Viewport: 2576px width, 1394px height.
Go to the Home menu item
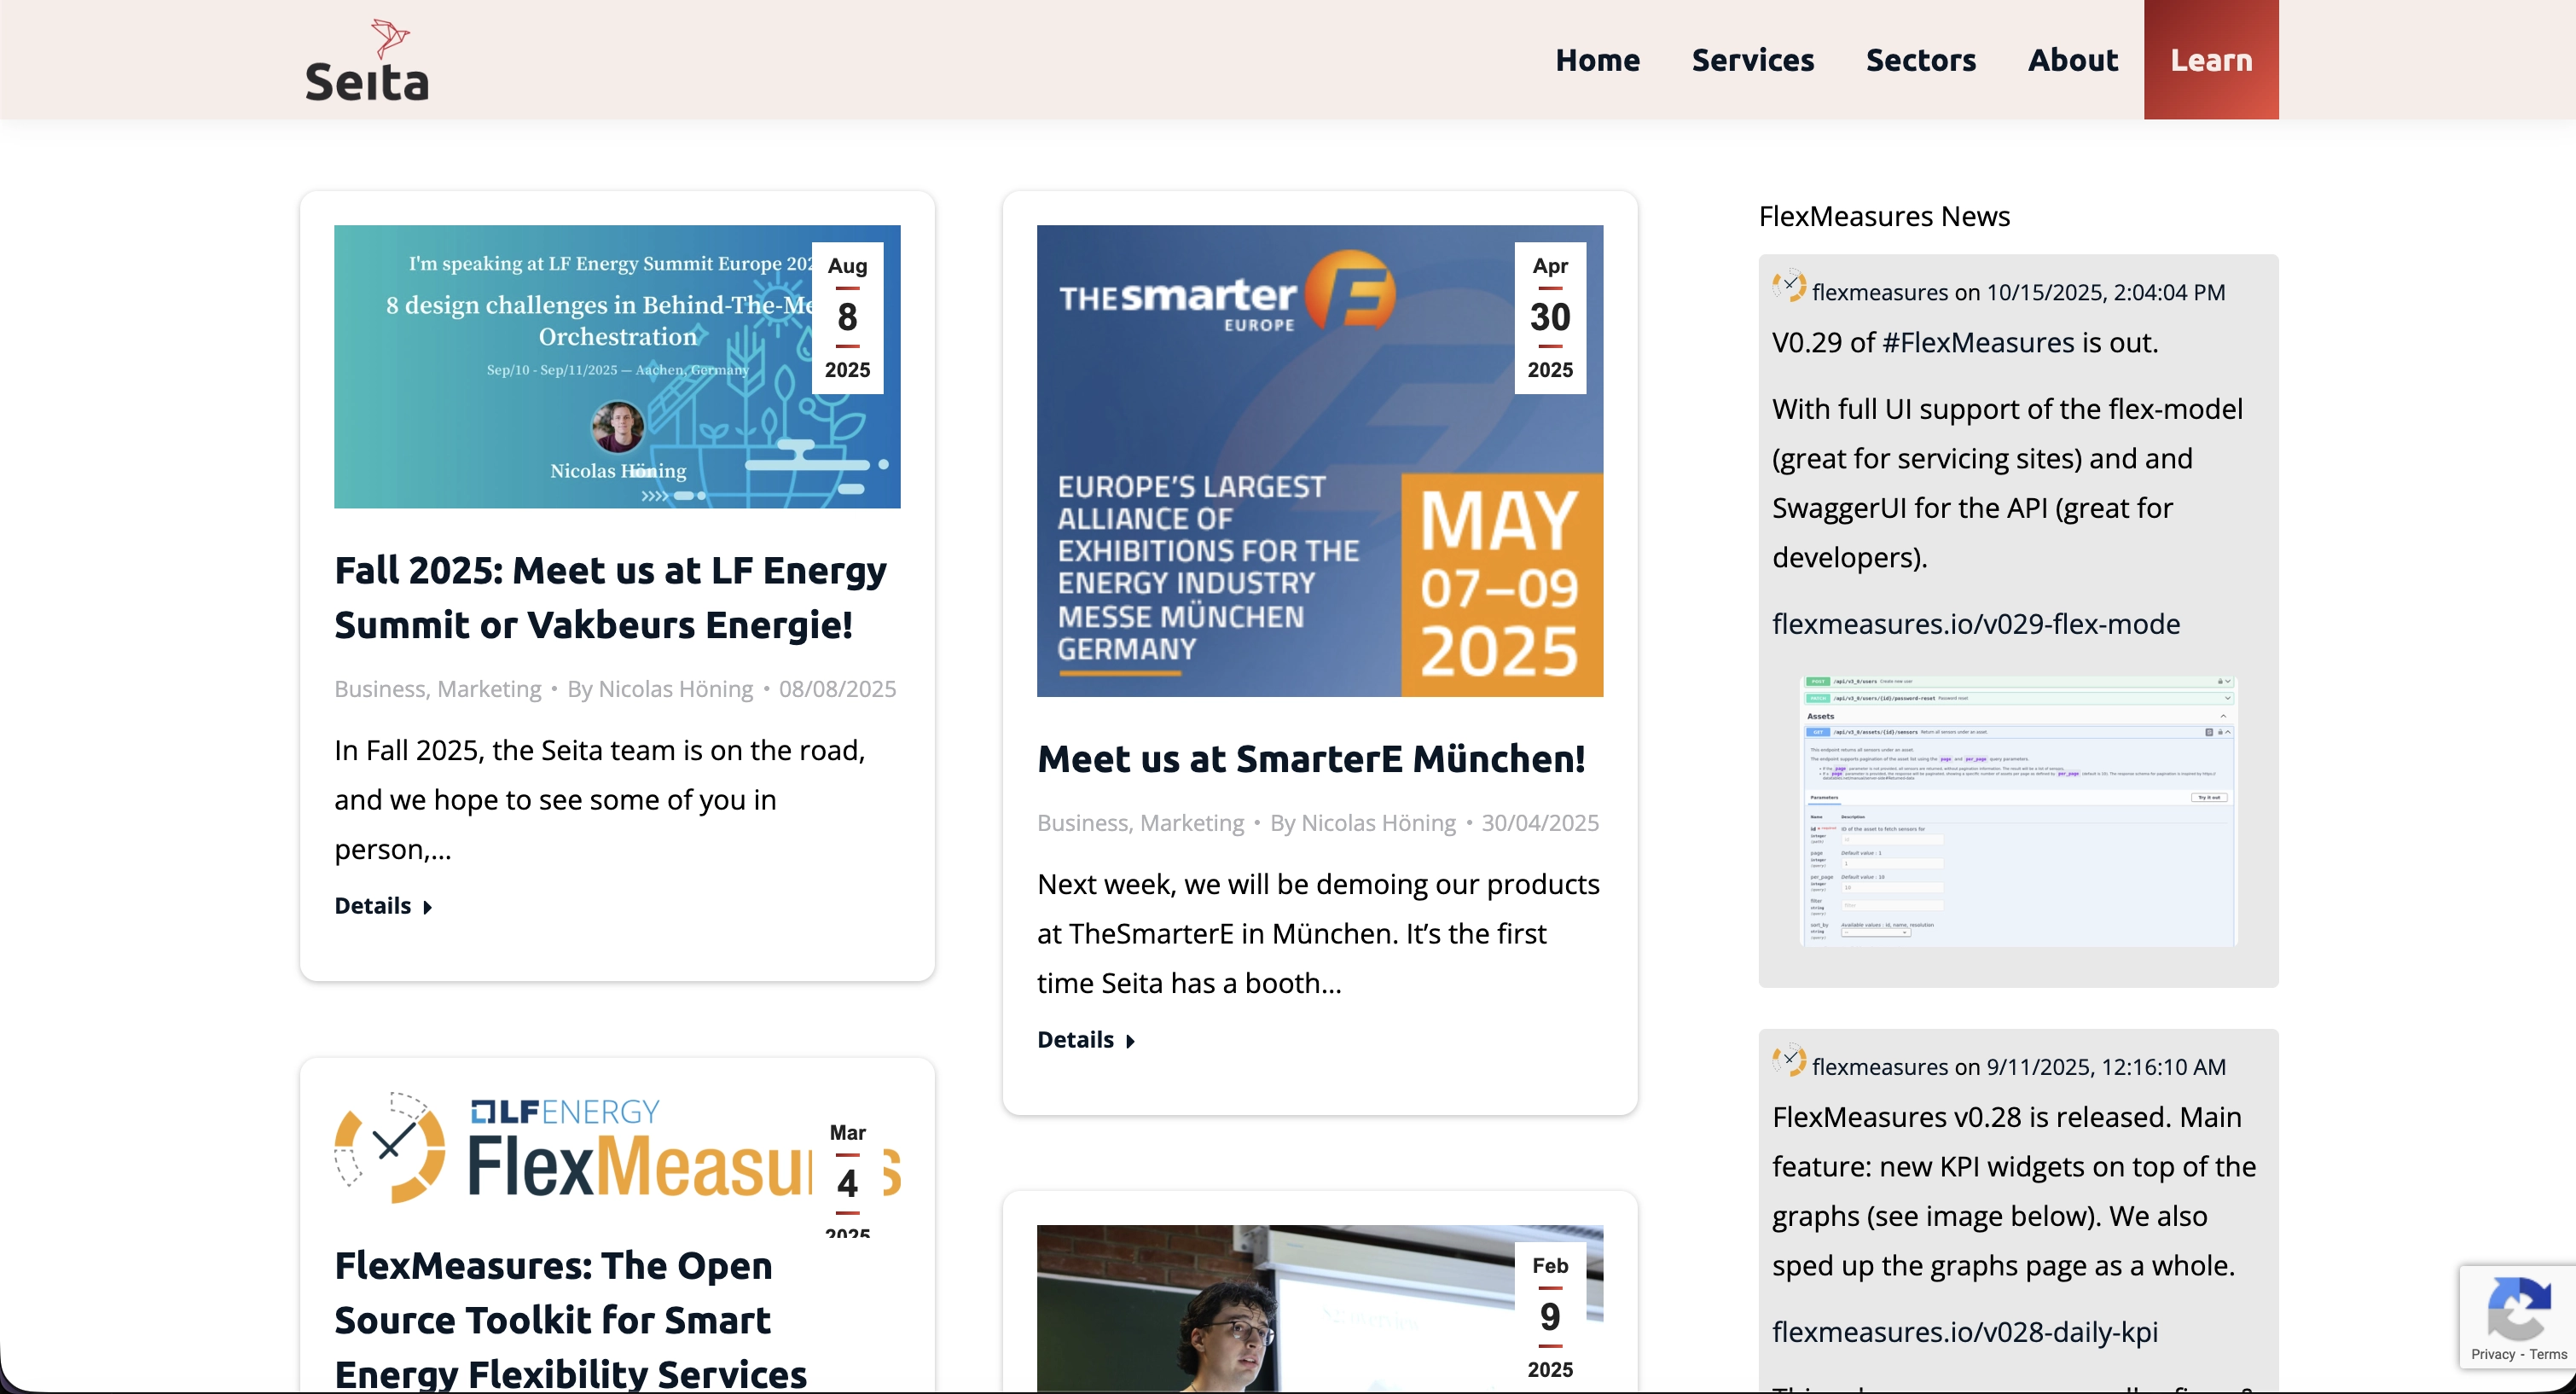click(x=1597, y=60)
